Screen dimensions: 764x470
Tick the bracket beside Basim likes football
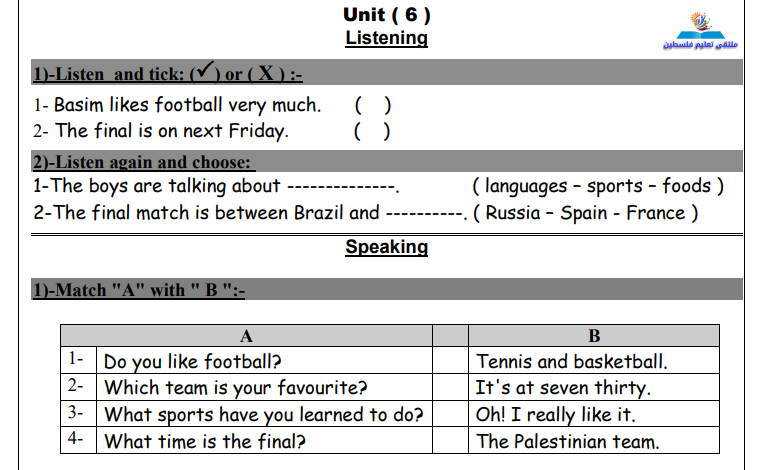(373, 105)
